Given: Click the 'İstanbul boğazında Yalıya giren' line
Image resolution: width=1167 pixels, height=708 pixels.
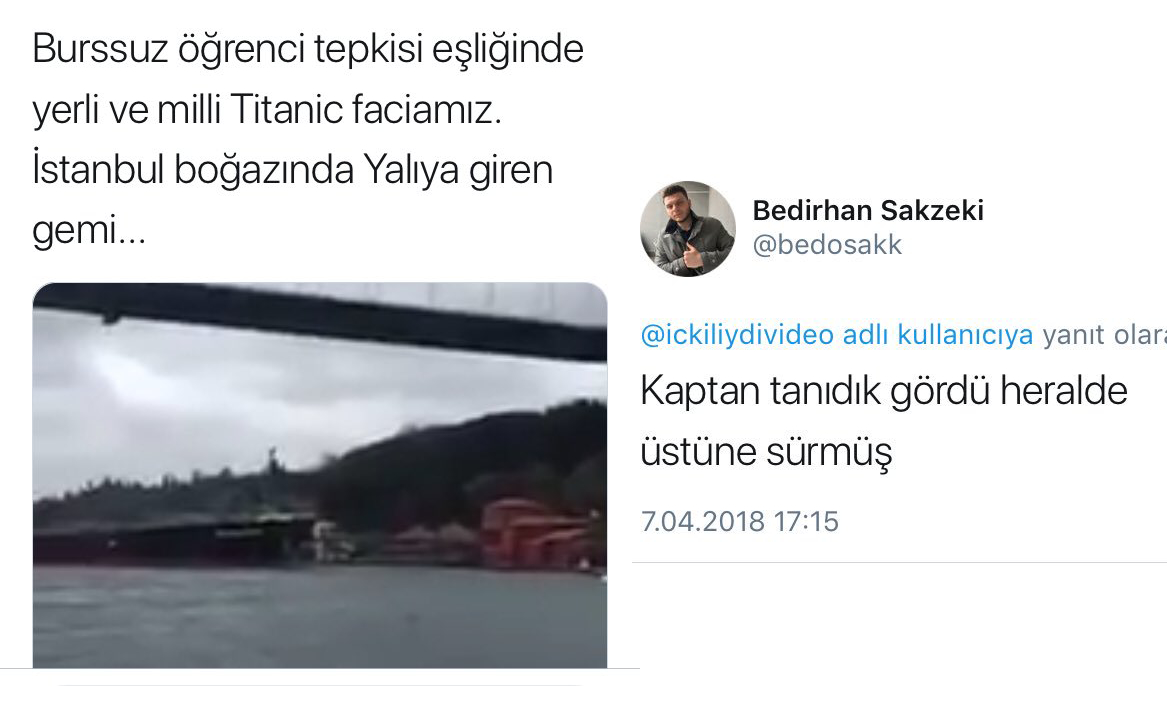Looking at the screenshot, I should (292, 170).
